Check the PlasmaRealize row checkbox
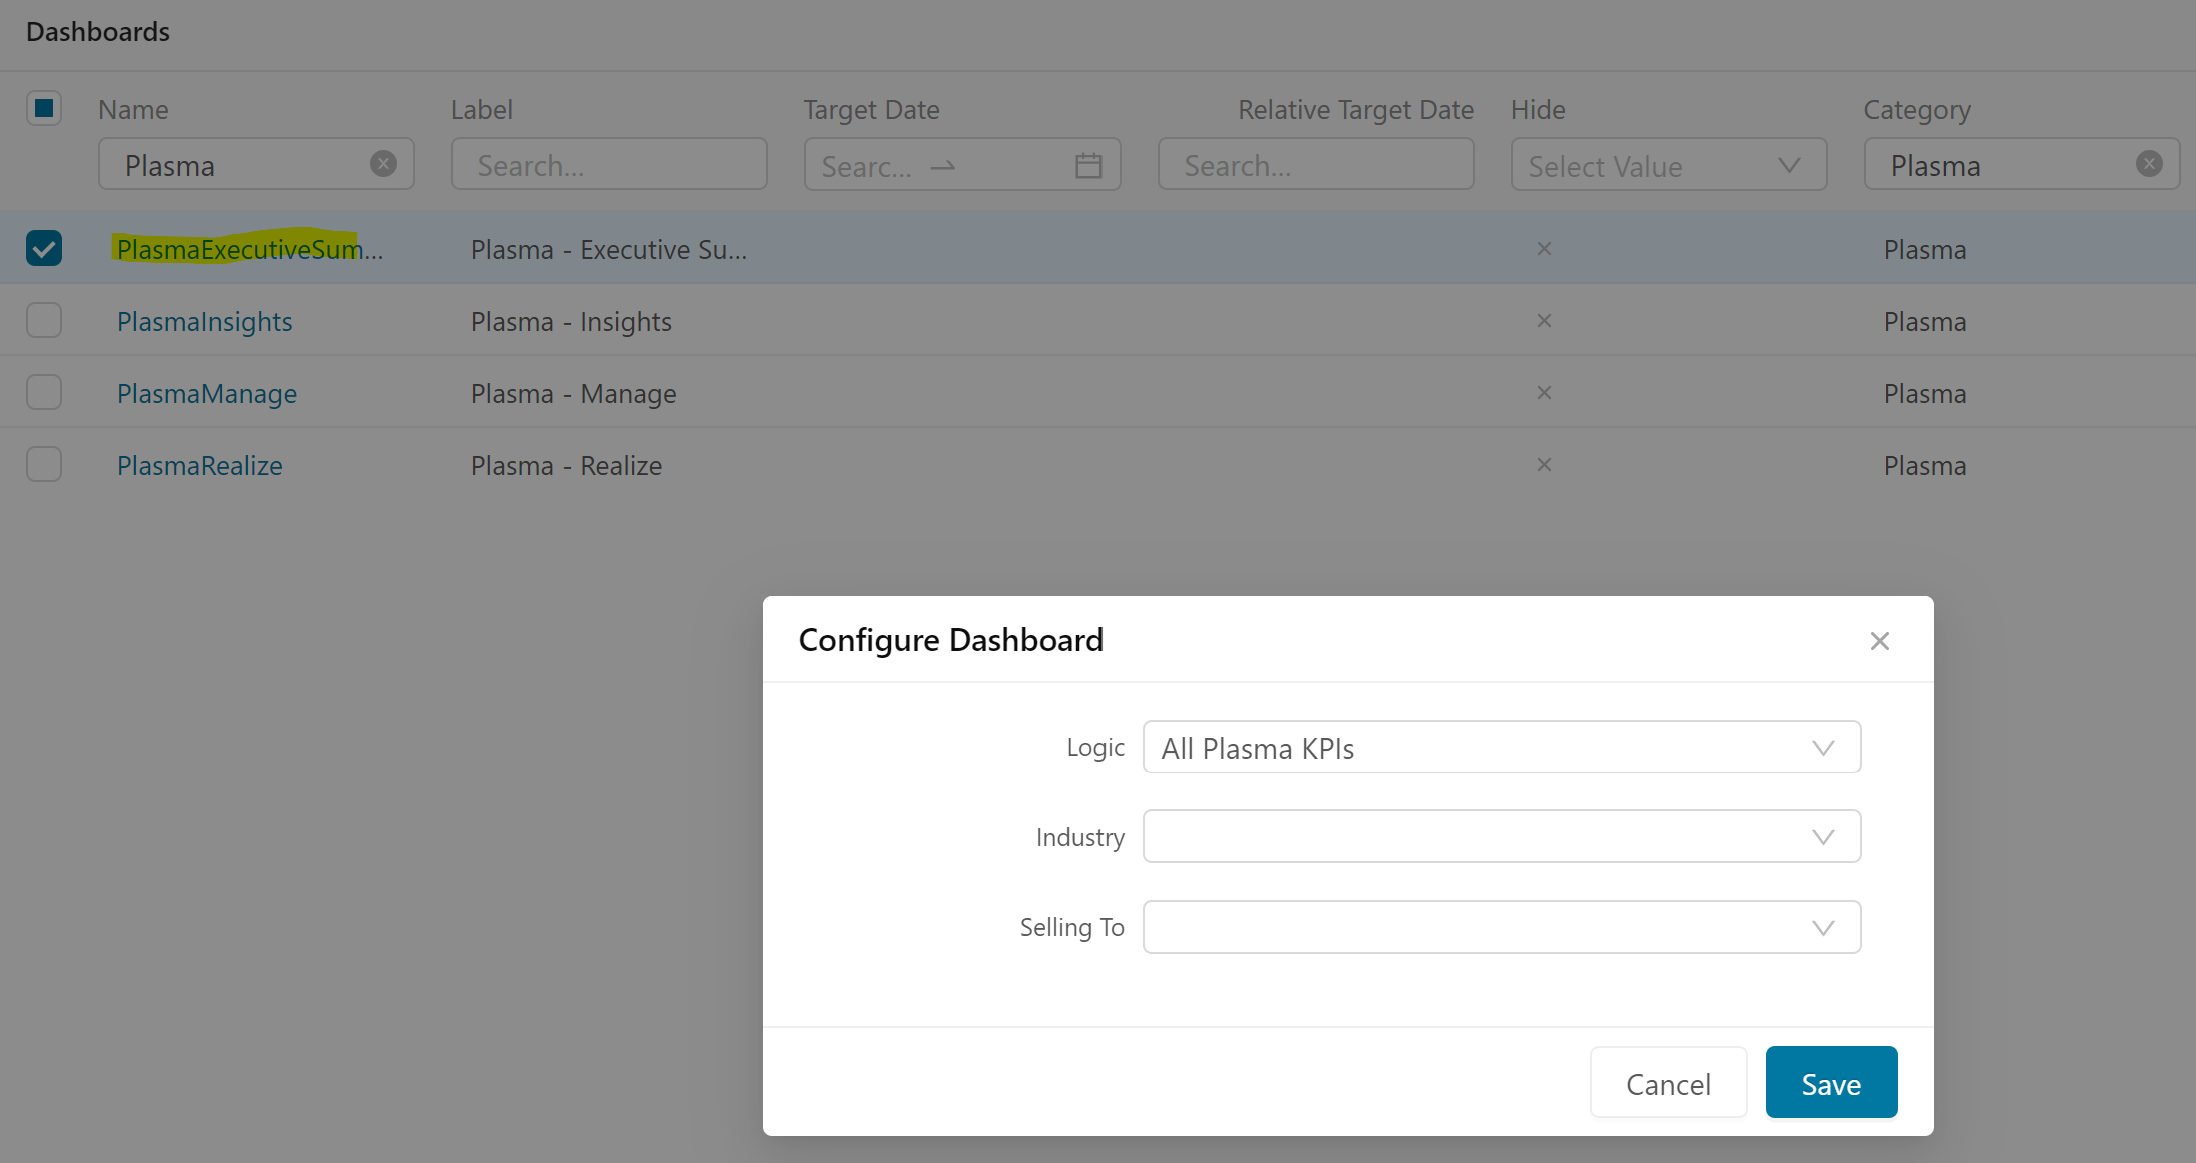Screen dimensions: 2196x1163 pyautogui.click(x=44, y=465)
